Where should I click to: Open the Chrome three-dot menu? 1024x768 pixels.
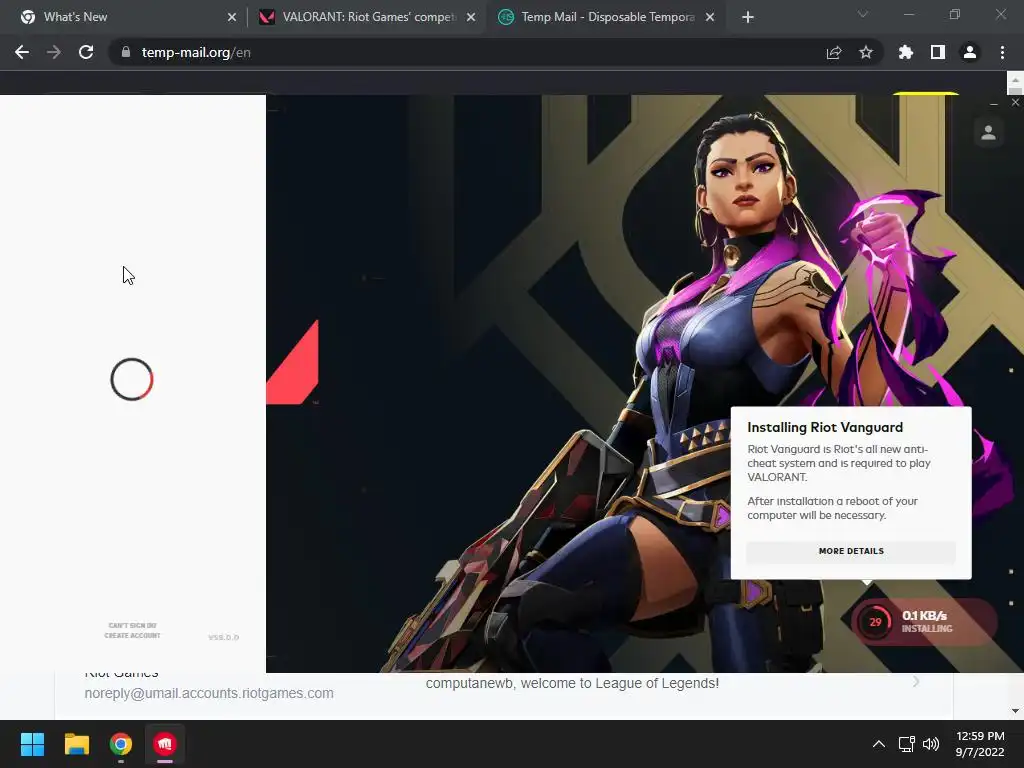point(1002,52)
